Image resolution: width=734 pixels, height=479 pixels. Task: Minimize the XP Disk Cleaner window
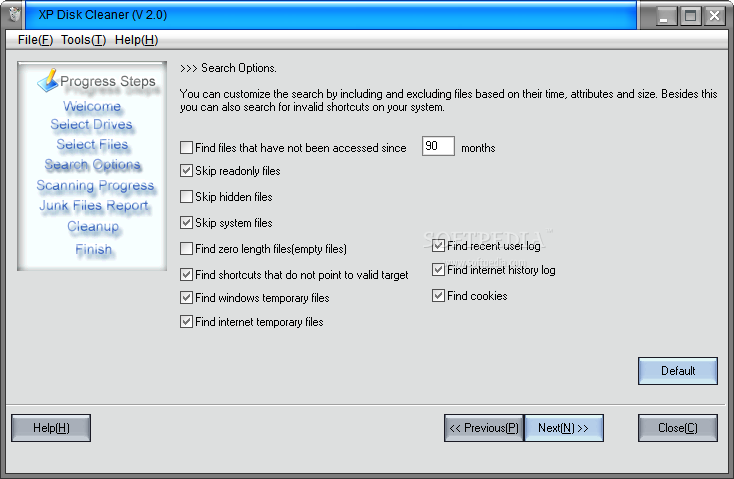point(665,15)
